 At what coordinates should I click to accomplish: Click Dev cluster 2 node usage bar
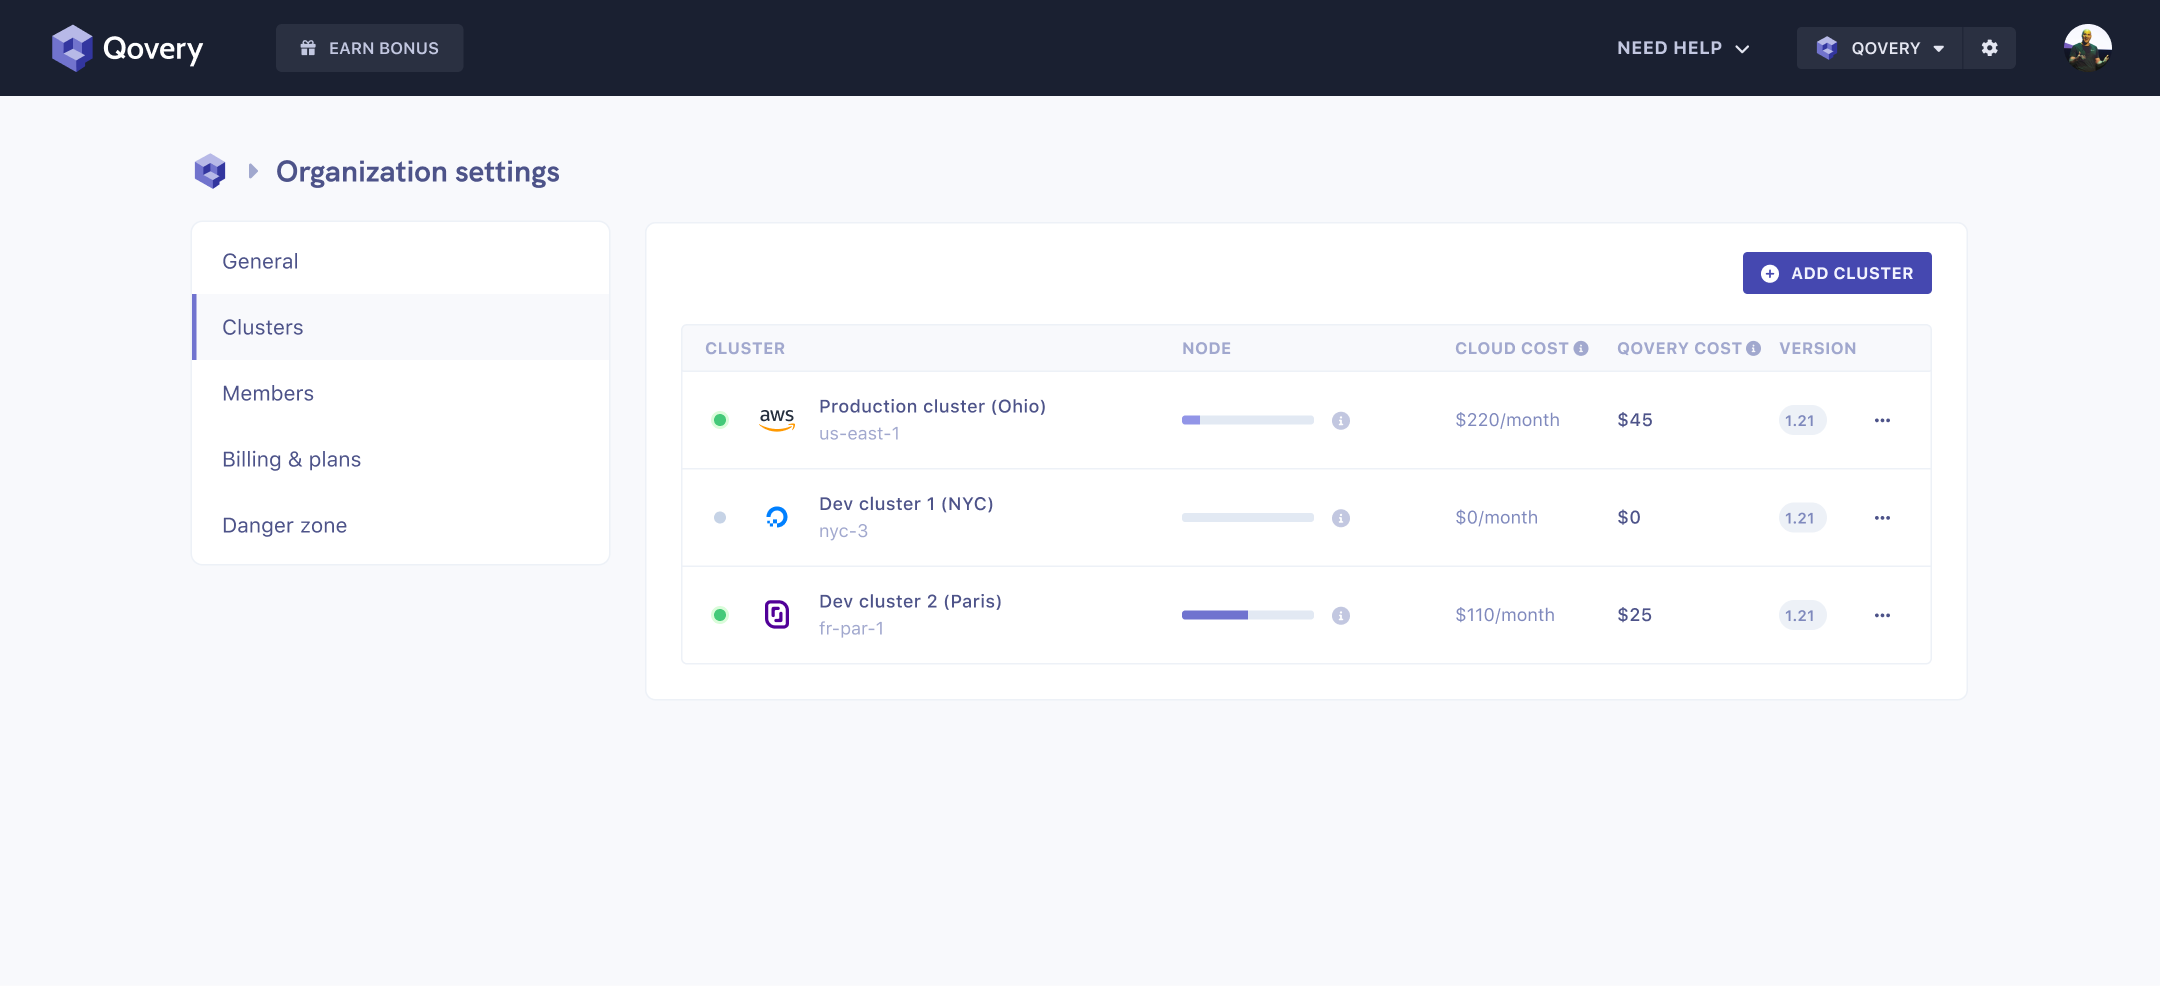1248,615
